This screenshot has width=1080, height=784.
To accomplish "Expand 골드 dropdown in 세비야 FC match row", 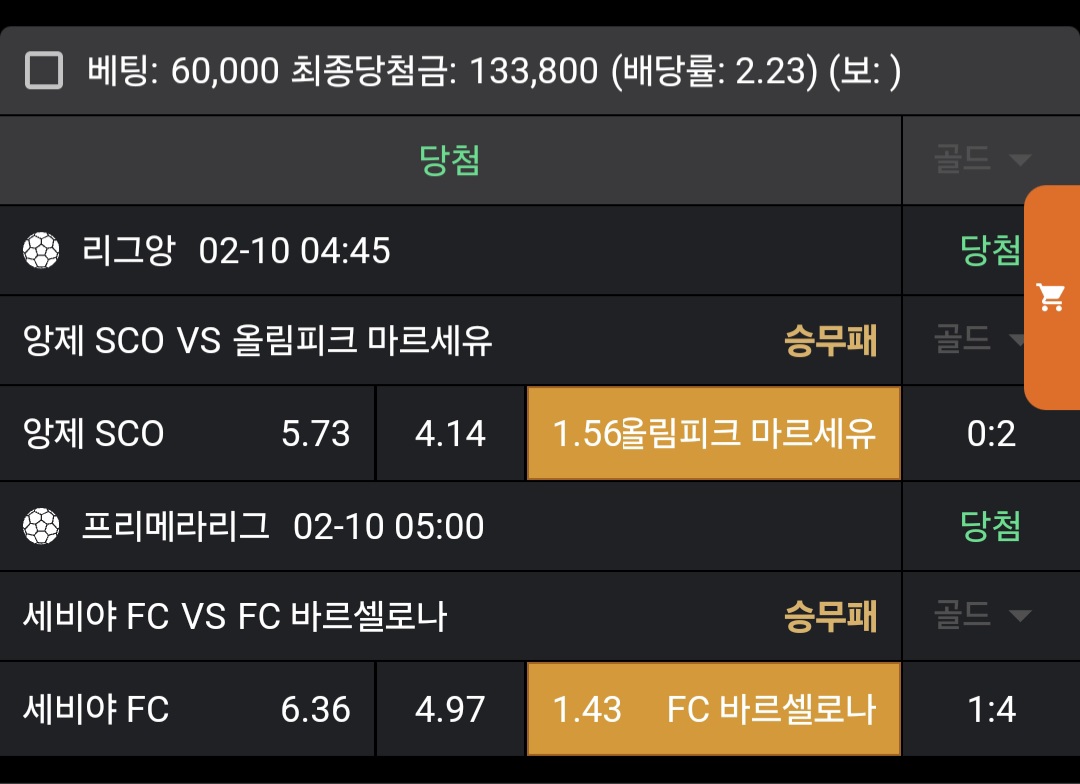I will (x=981, y=615).
